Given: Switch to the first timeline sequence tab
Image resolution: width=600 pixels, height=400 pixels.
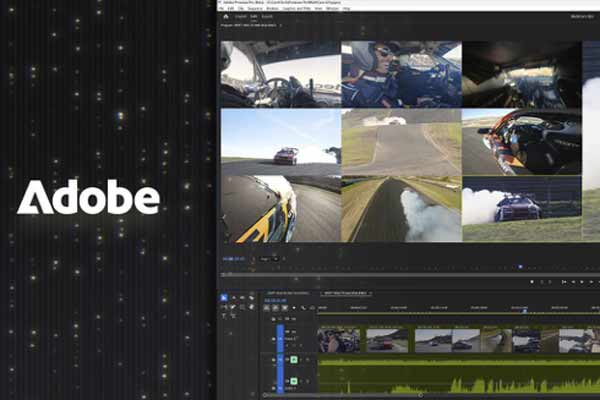Looking at the screenshot, I should 288,293.
